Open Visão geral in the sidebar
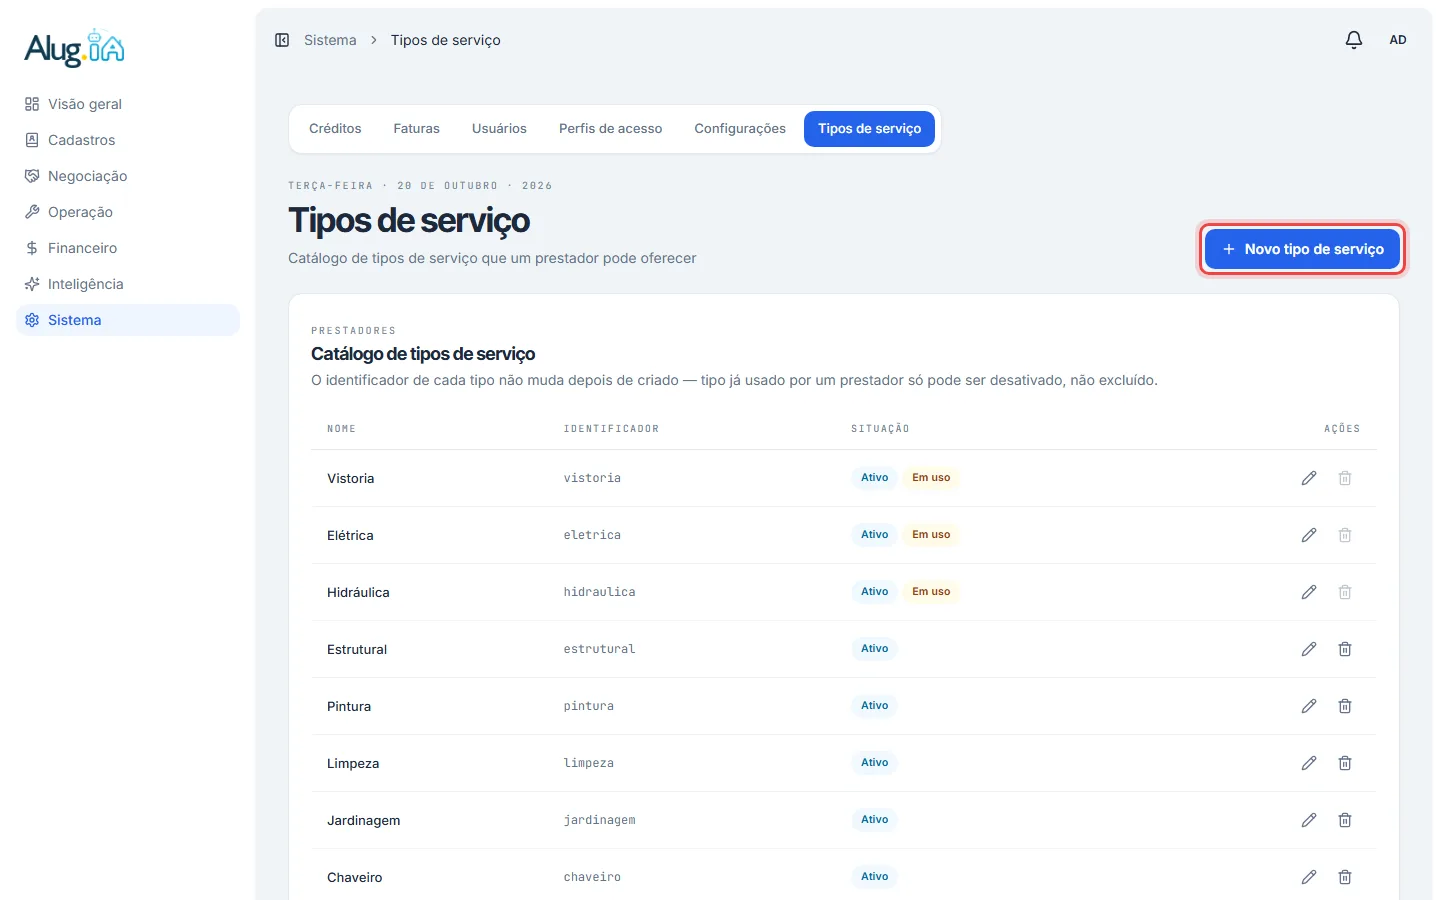 (128, 104)
